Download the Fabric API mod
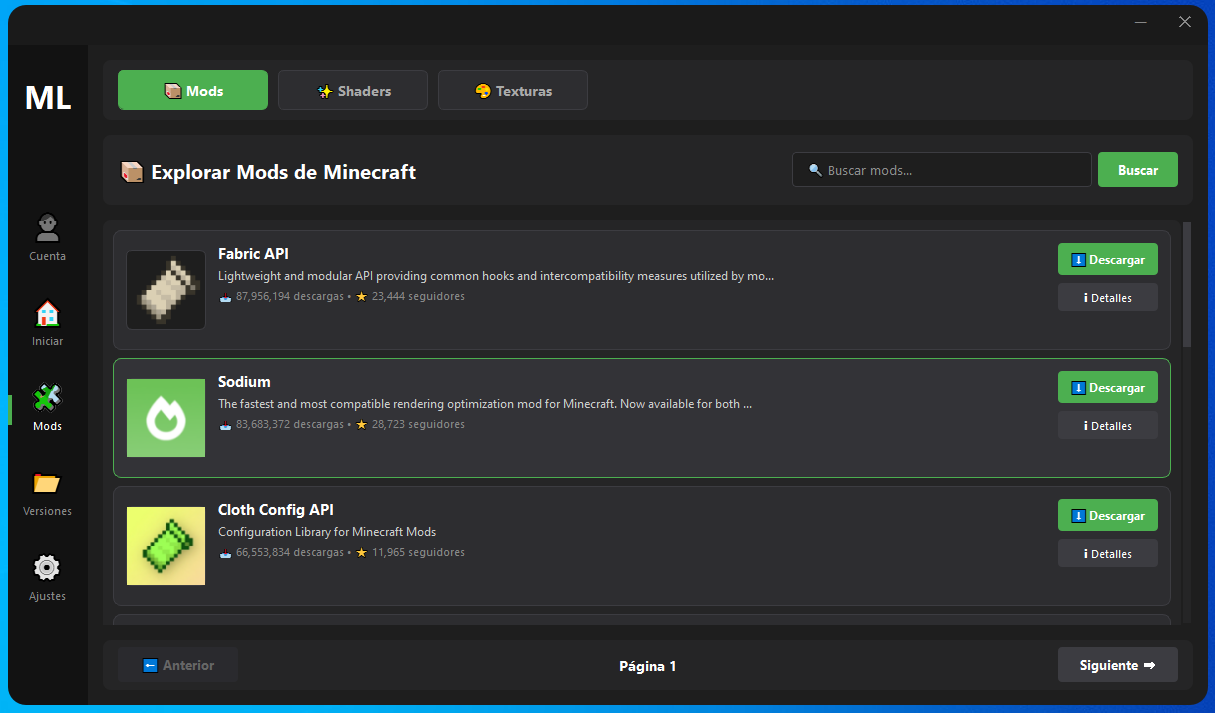This screenshot has width=1215, height=713. [1107, 259]
